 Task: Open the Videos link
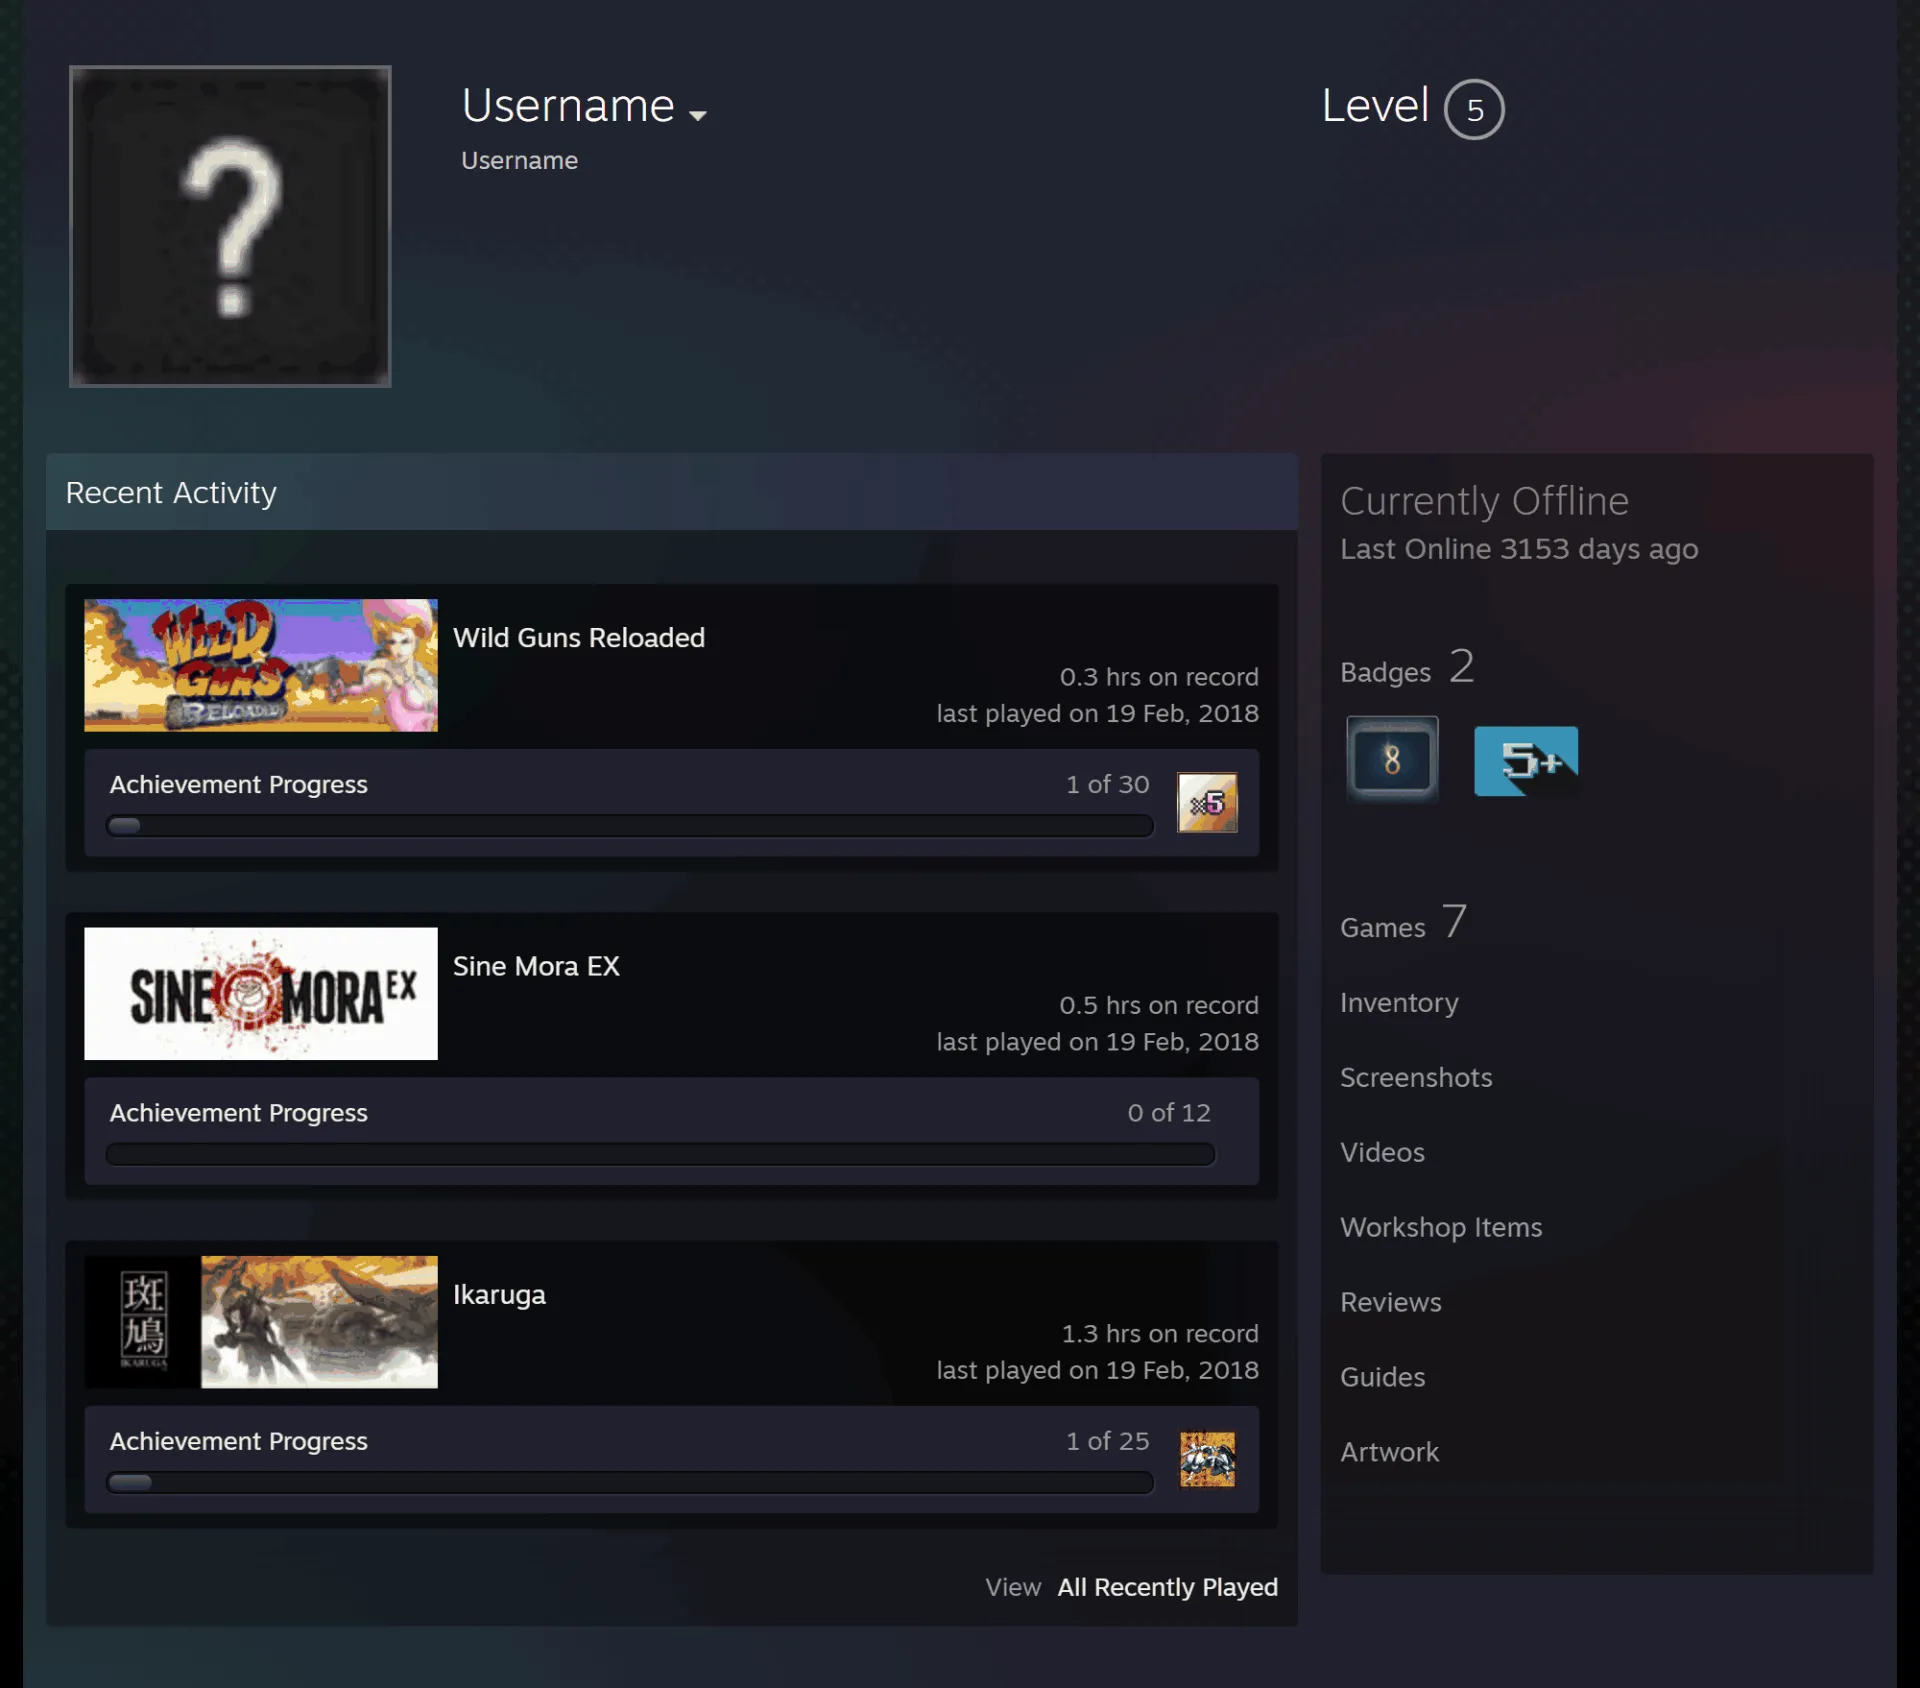pyautogui.click(x=1382, y=1152)
